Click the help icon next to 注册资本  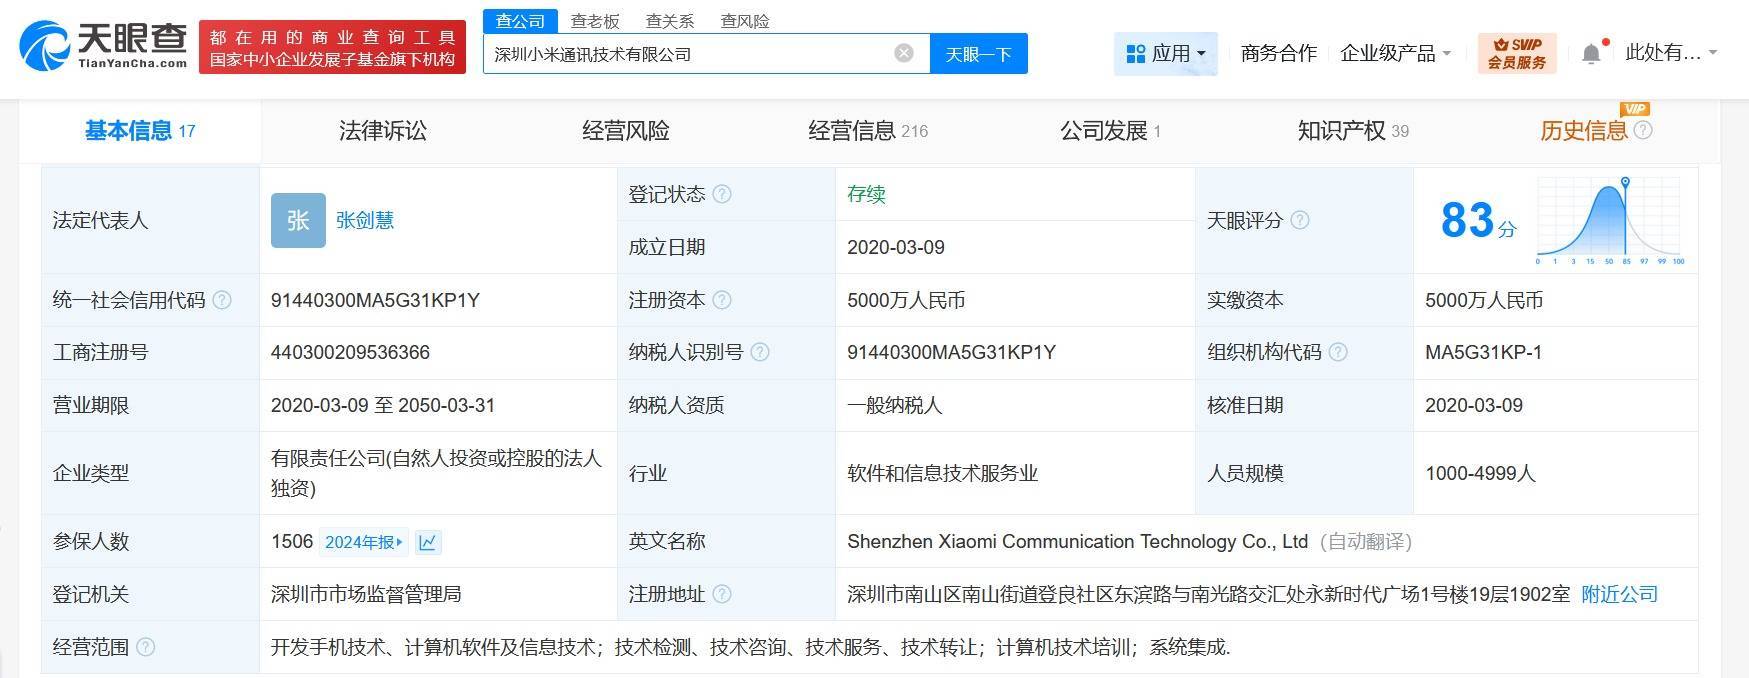point(722,300)
